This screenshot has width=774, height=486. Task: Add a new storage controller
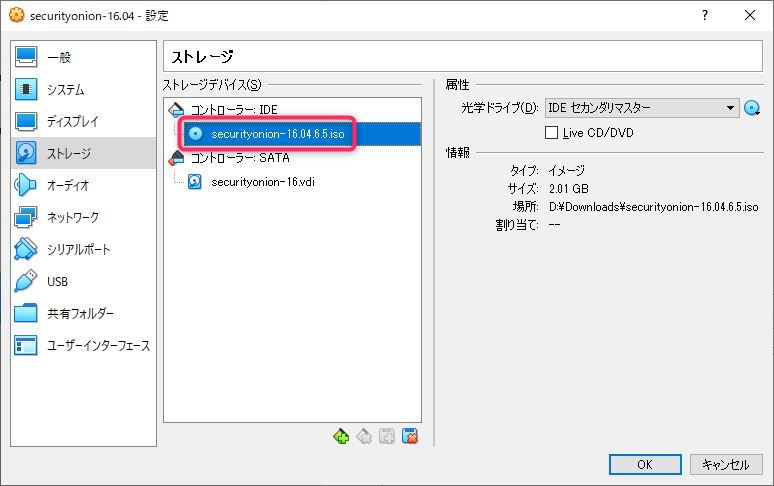(x=341, y=436)
